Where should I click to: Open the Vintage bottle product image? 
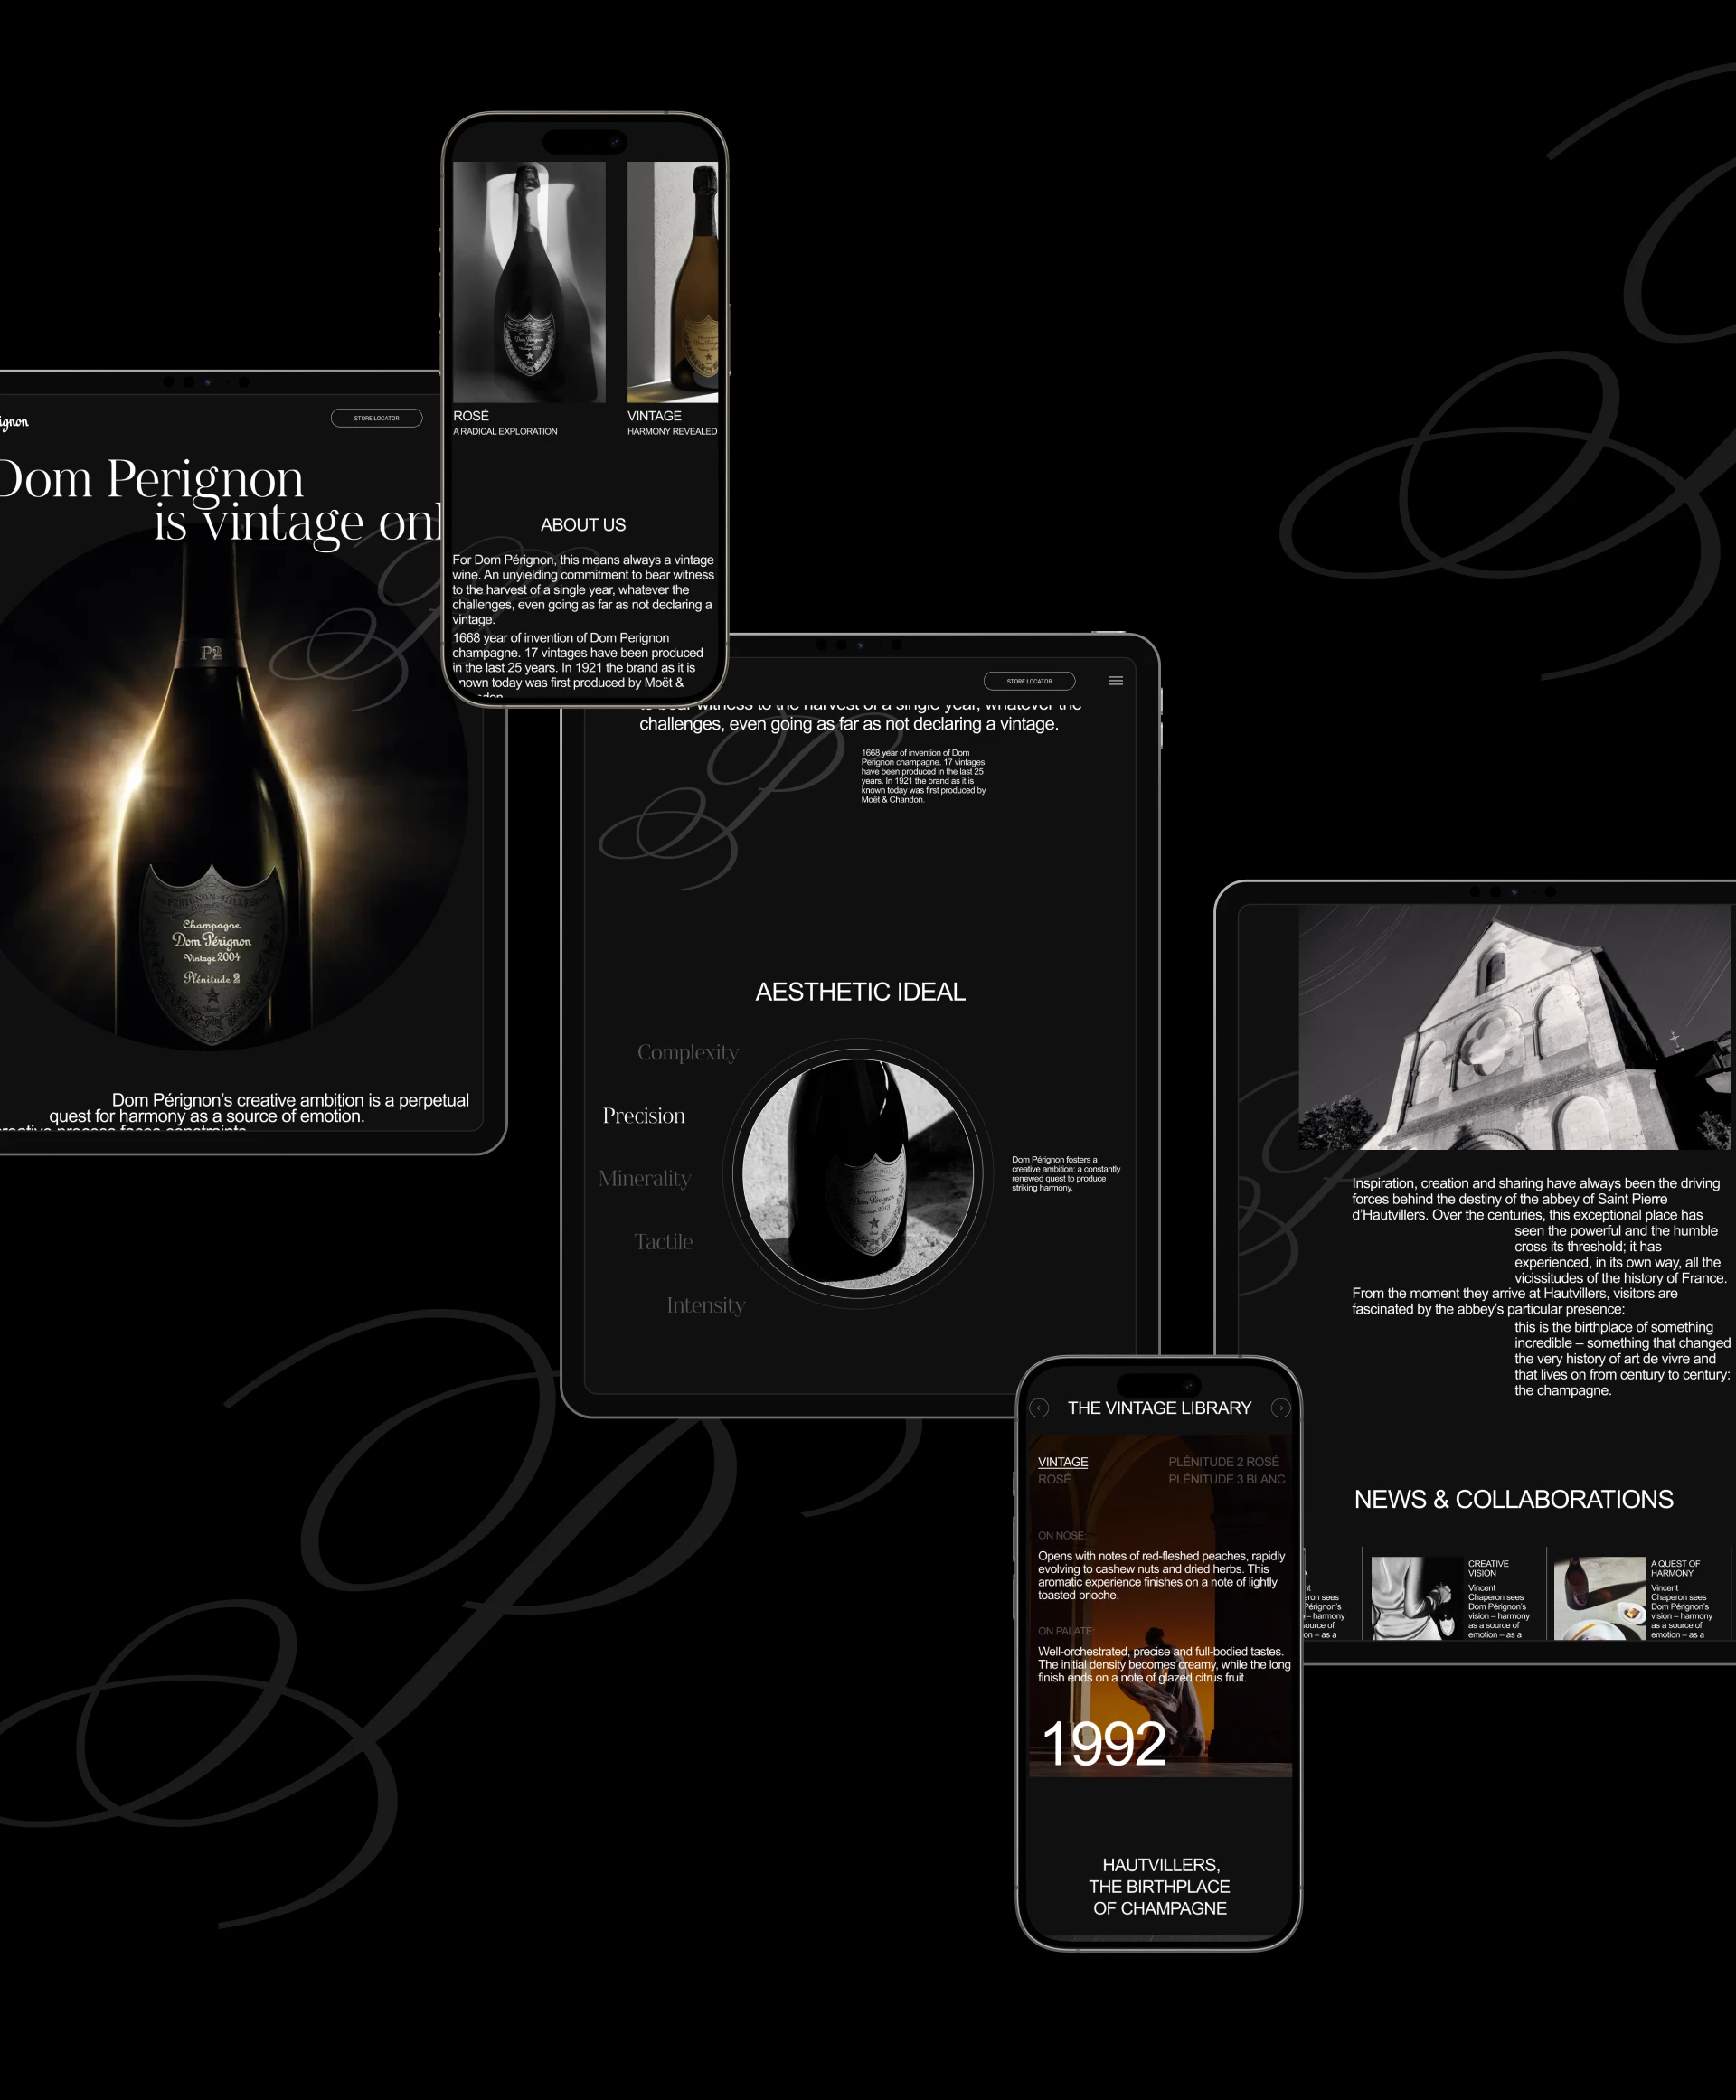(x=672, y=282)
